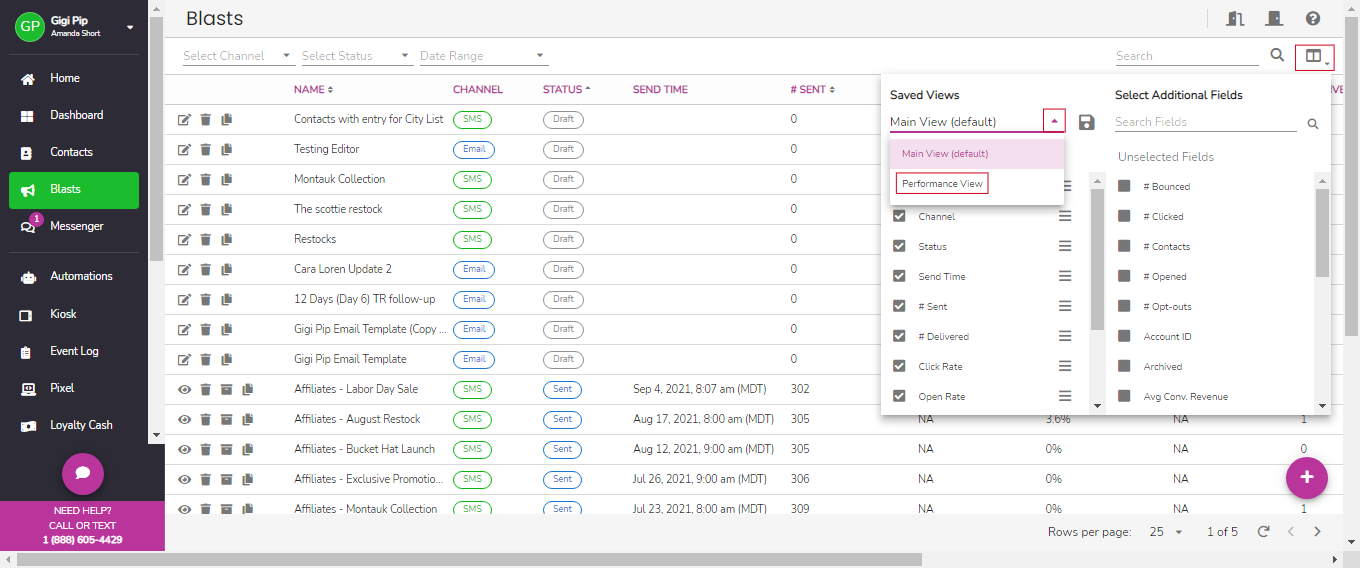The height and width of the screenshot is (568, 1360).
Task: Archive the Affiliates - August Restock blast
Action: 227,419
